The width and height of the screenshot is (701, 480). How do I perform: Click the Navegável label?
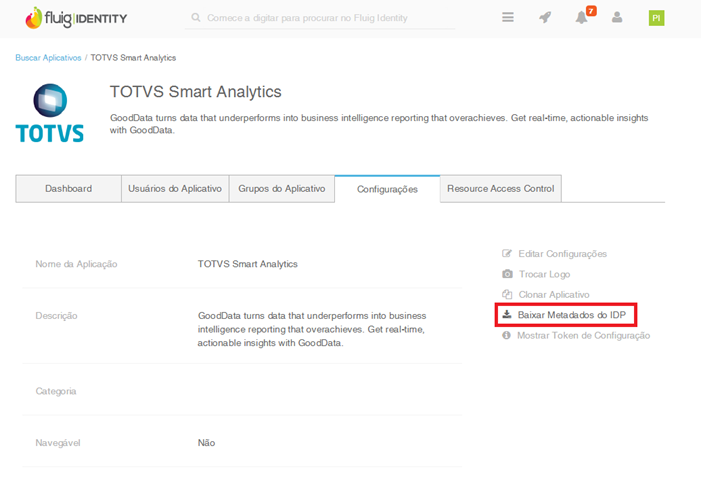point(58,442)
